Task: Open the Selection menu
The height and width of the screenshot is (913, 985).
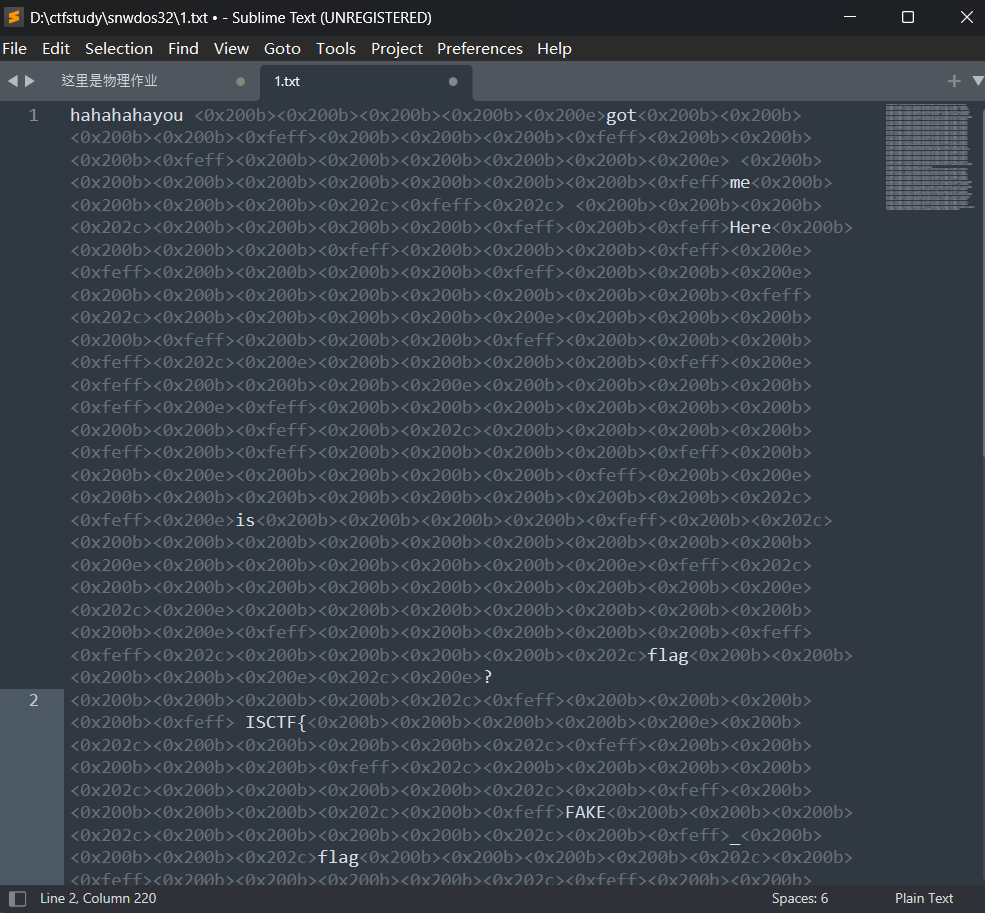Action: click(119, 48)
